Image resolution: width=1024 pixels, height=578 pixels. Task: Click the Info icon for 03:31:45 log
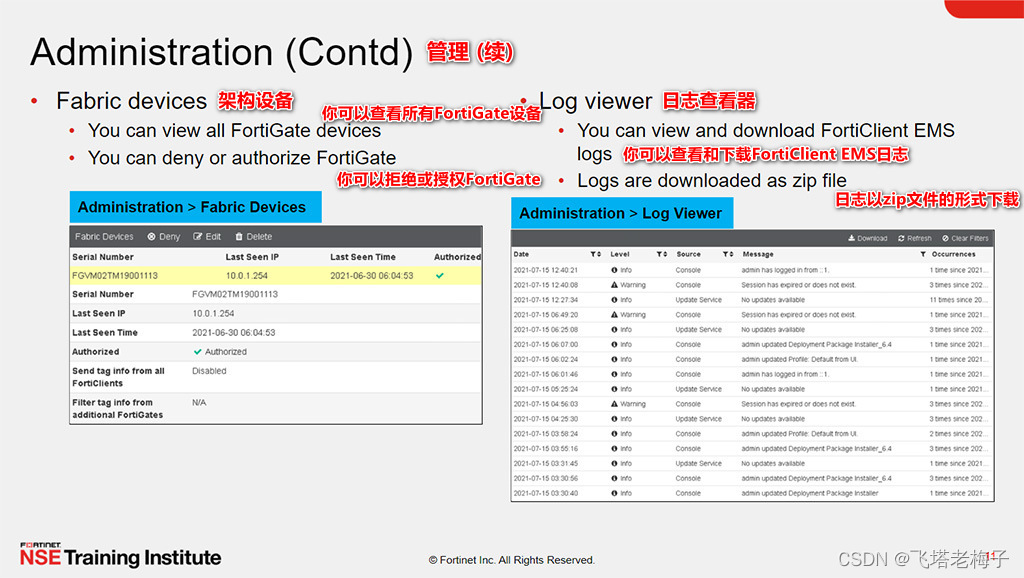(615, 464)
